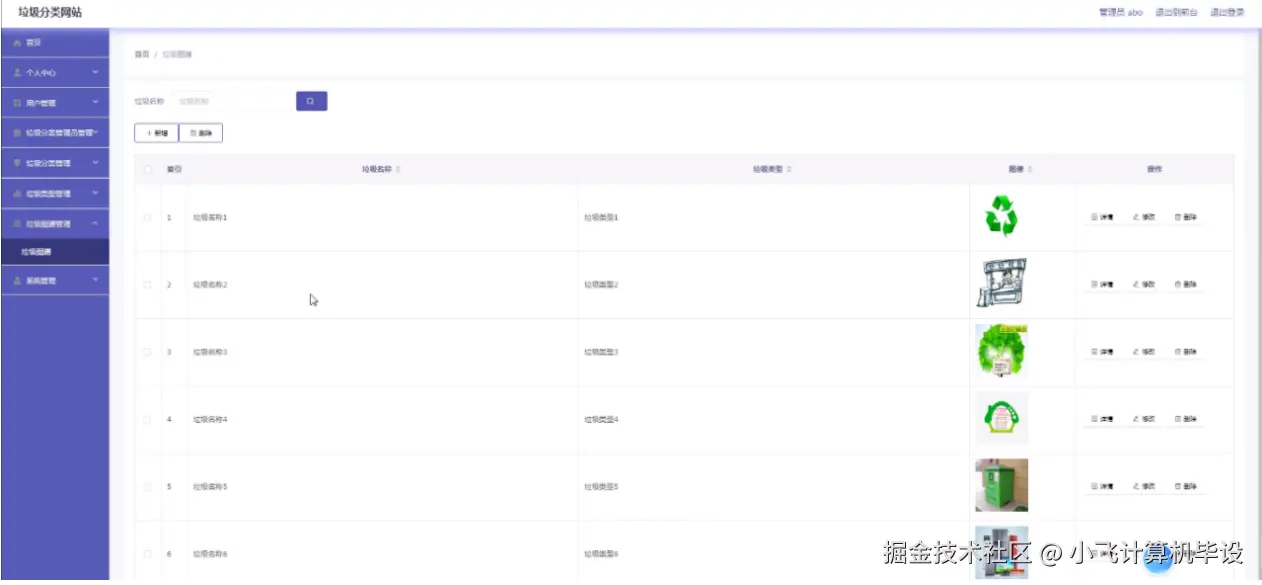Click 修改 pencil for 垃圾名称3 row
1262x585 pixels.
[x=1144, y=352]
